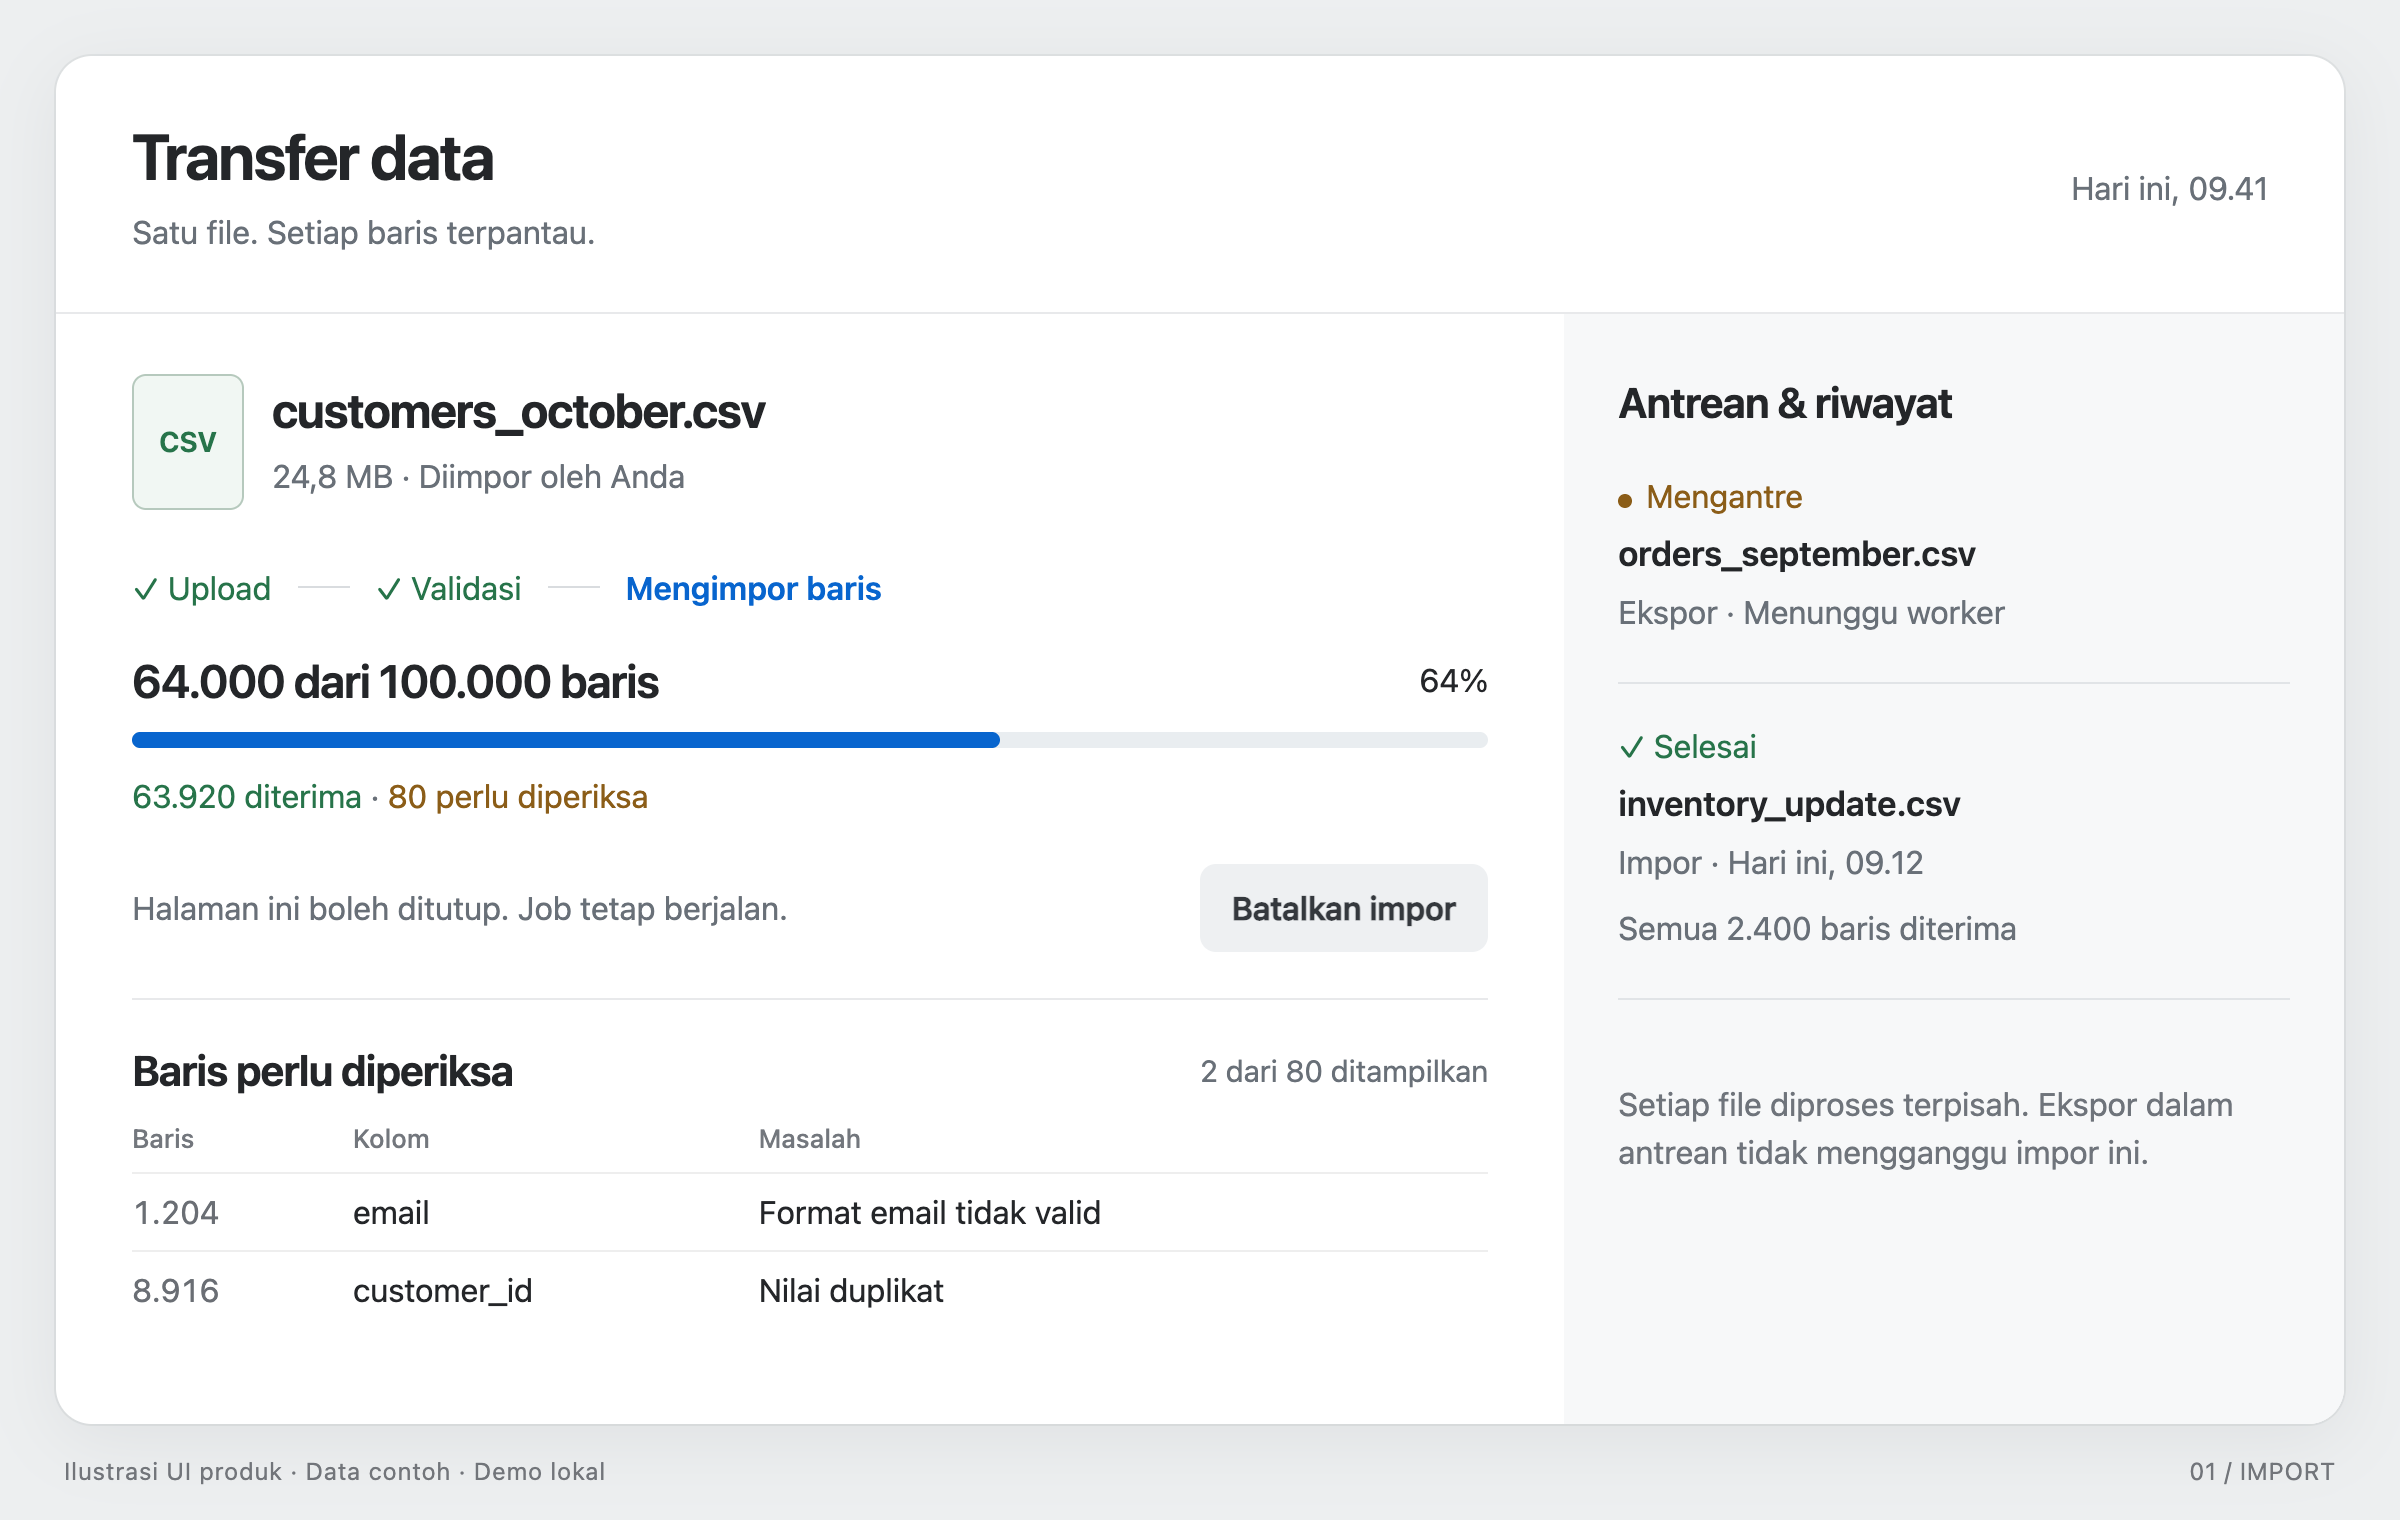Click the CSV file icon
2400x1520 pixels.
(188, 442)
